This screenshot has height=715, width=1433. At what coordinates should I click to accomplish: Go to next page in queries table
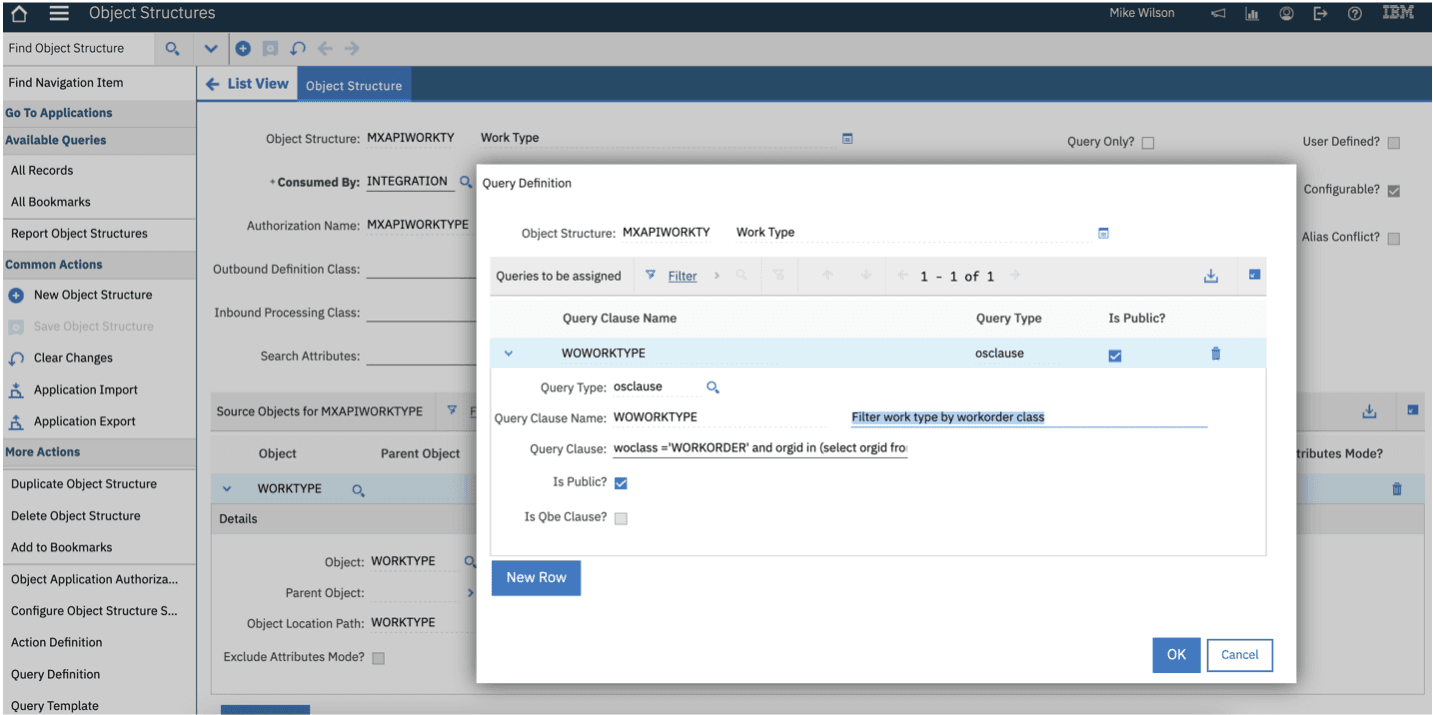pos(1015,276)
